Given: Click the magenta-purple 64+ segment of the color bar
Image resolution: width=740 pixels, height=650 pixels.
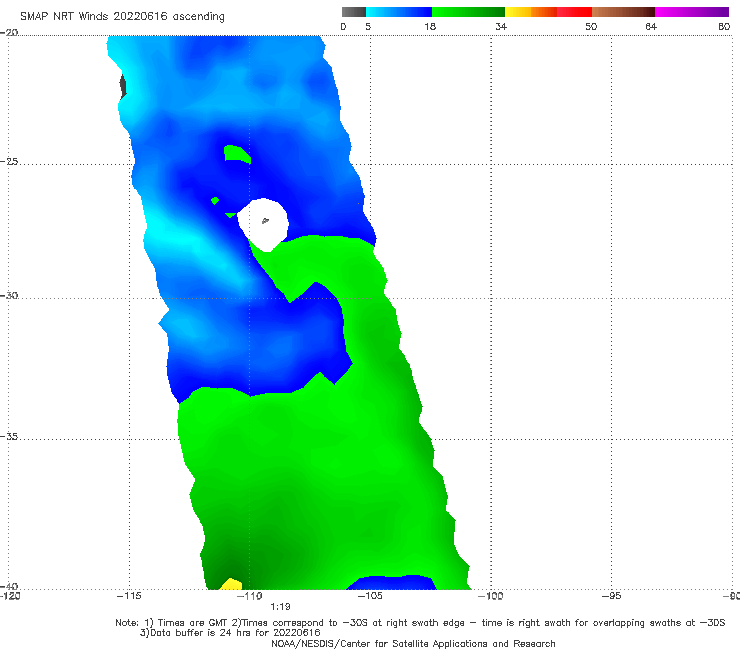Looking at the screenshot, I should (x=692, y=12).
